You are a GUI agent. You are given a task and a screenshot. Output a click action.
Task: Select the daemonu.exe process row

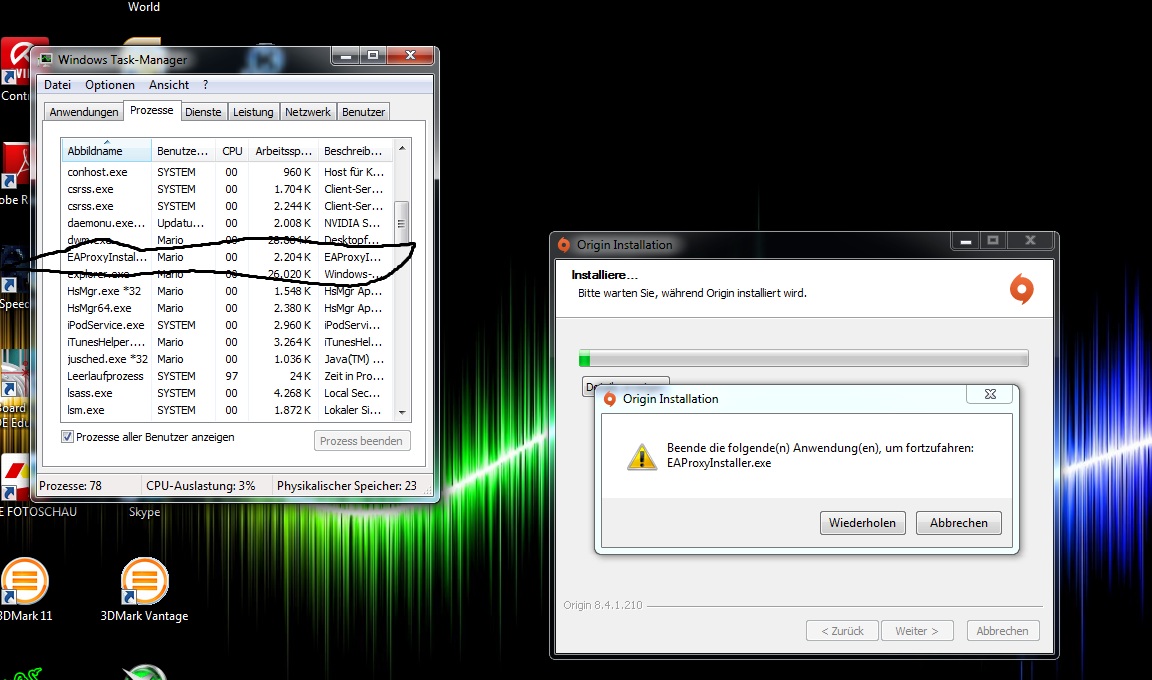228,223
